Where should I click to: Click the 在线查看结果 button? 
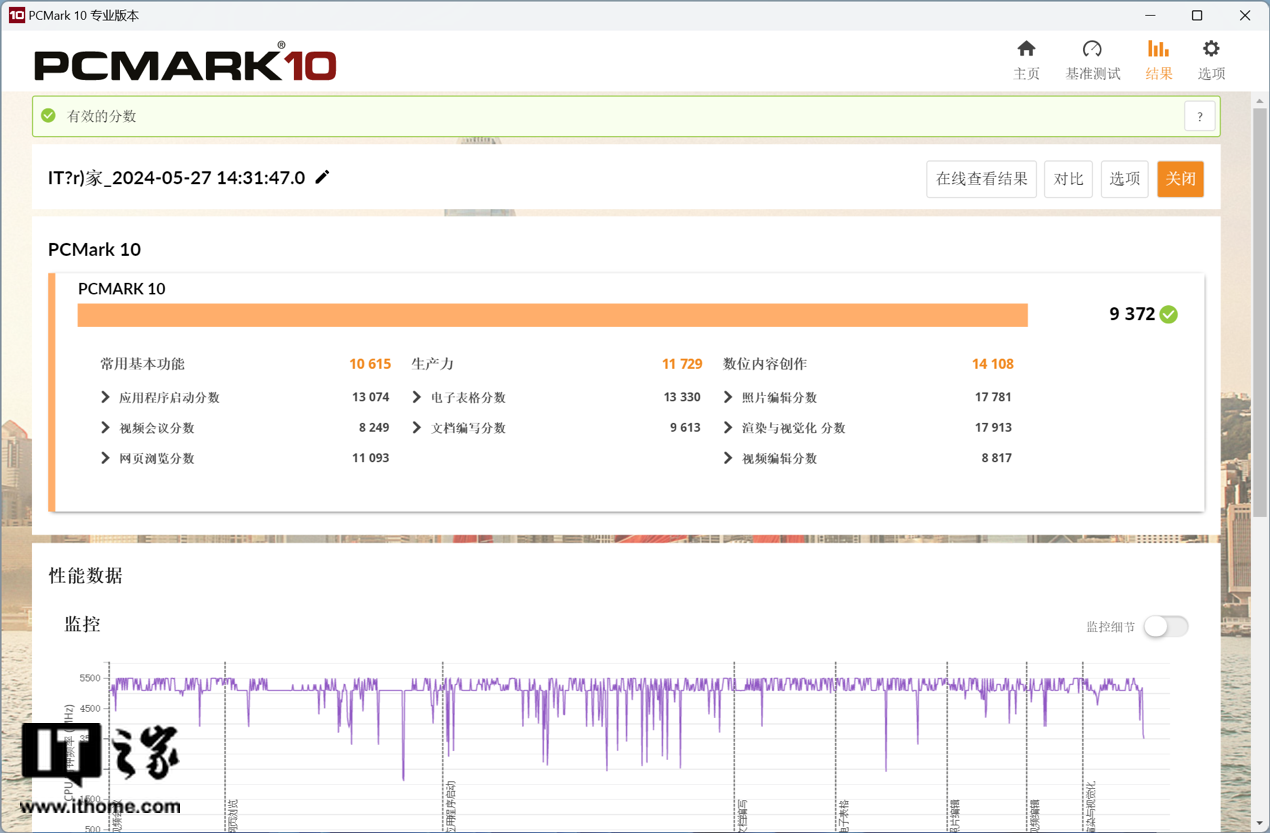click(x=981, y=179)
